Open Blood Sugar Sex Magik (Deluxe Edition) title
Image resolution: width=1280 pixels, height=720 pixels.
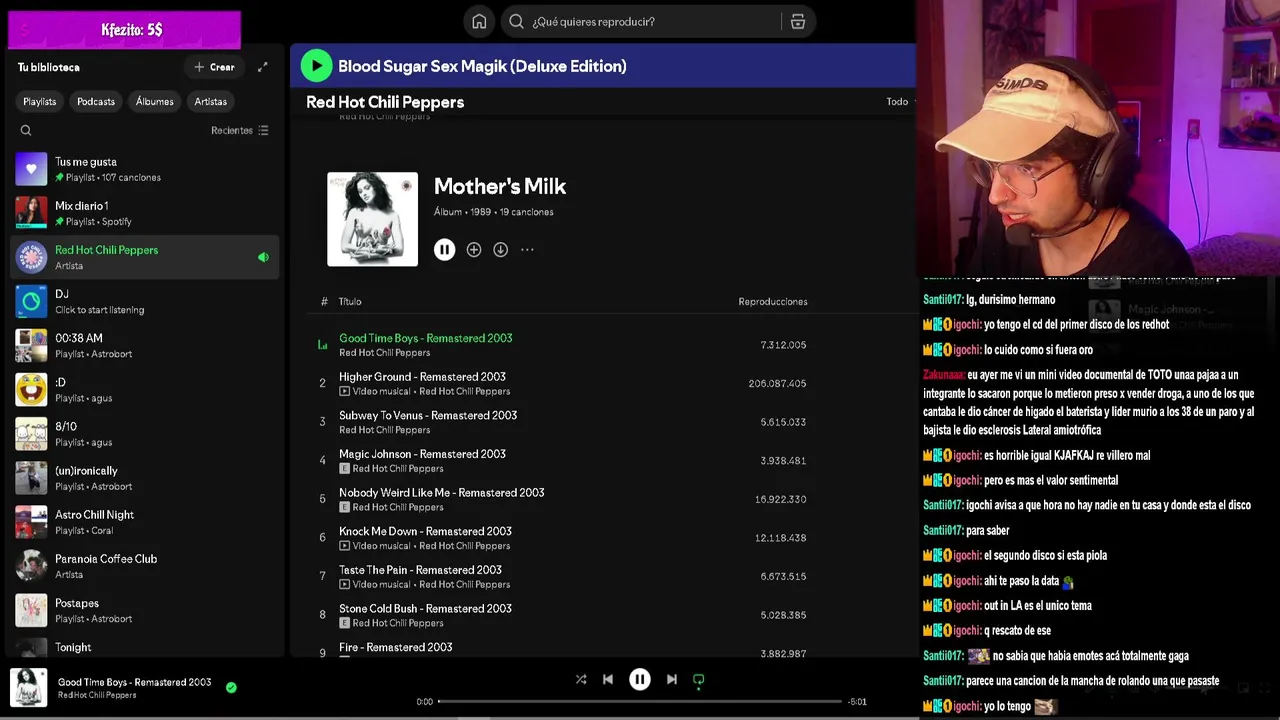482,66
